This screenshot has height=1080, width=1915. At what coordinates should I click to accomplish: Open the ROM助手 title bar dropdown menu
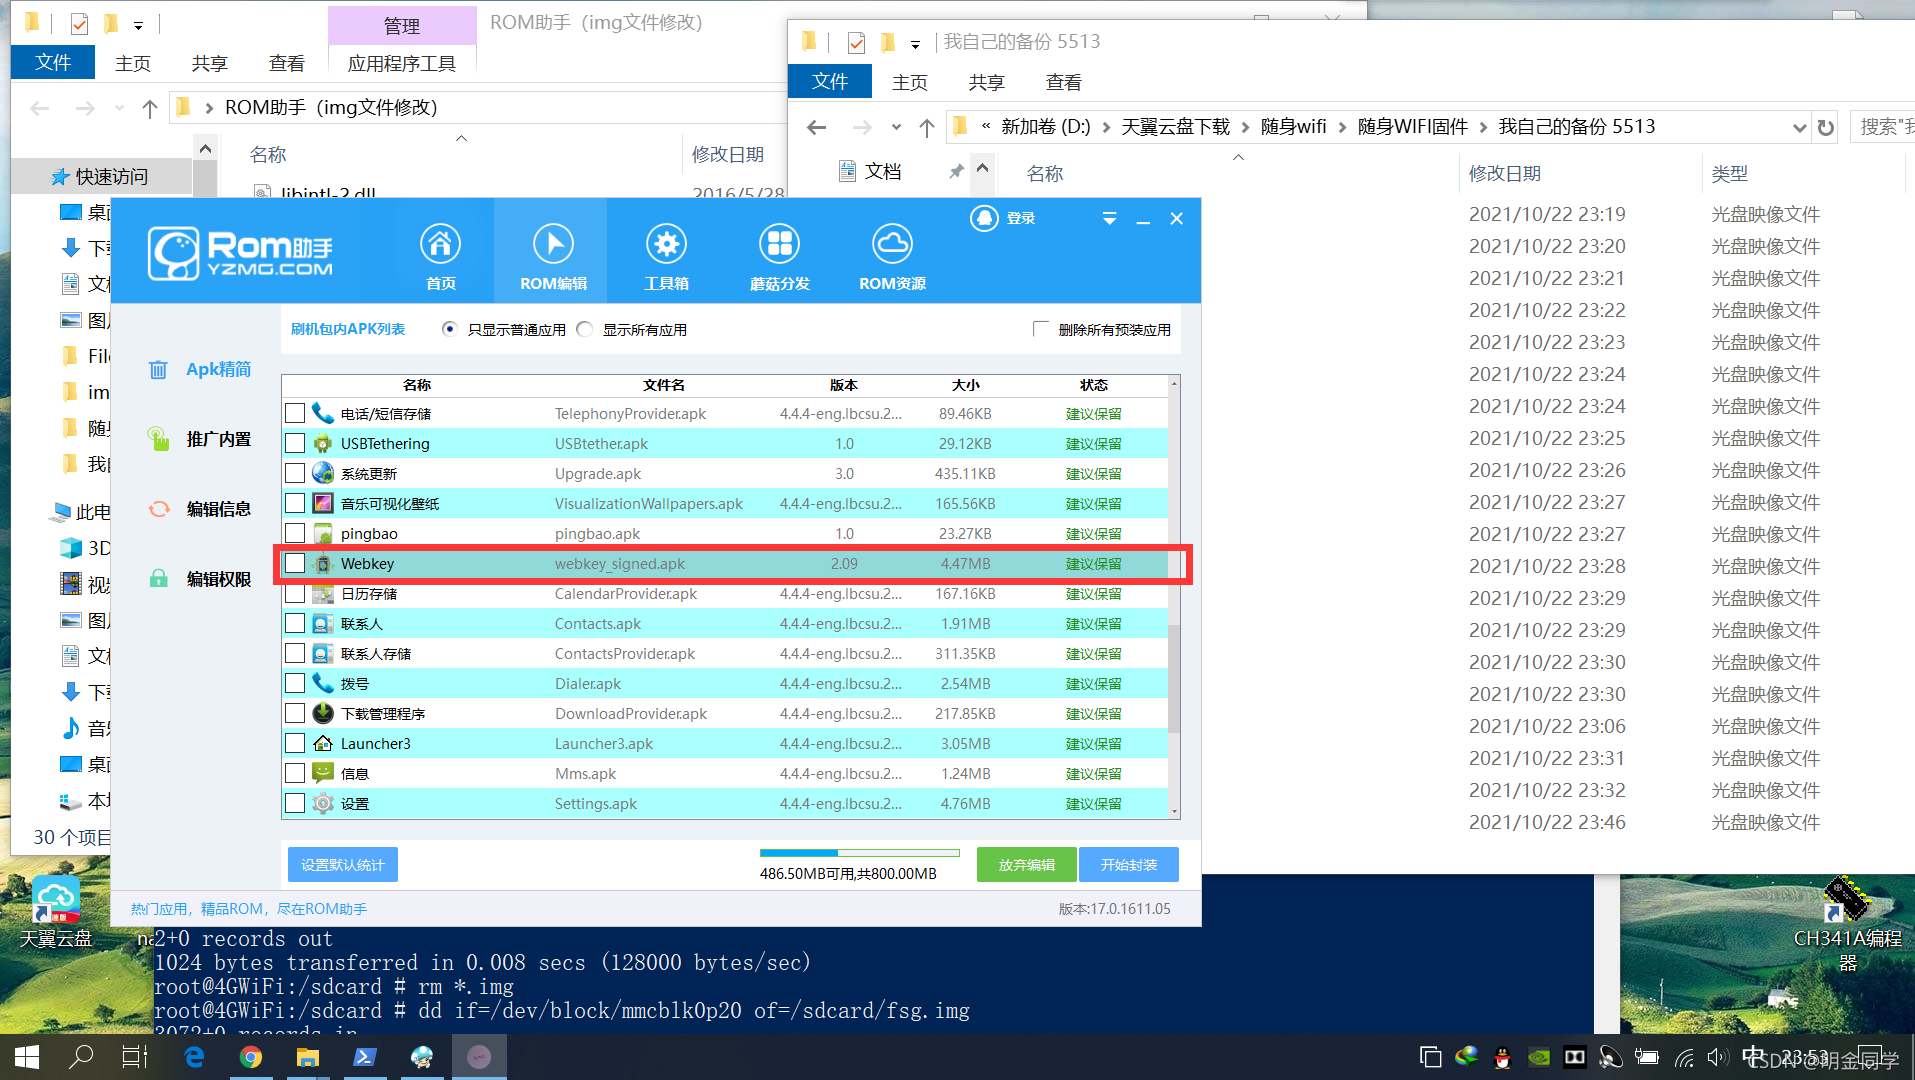1109,218
